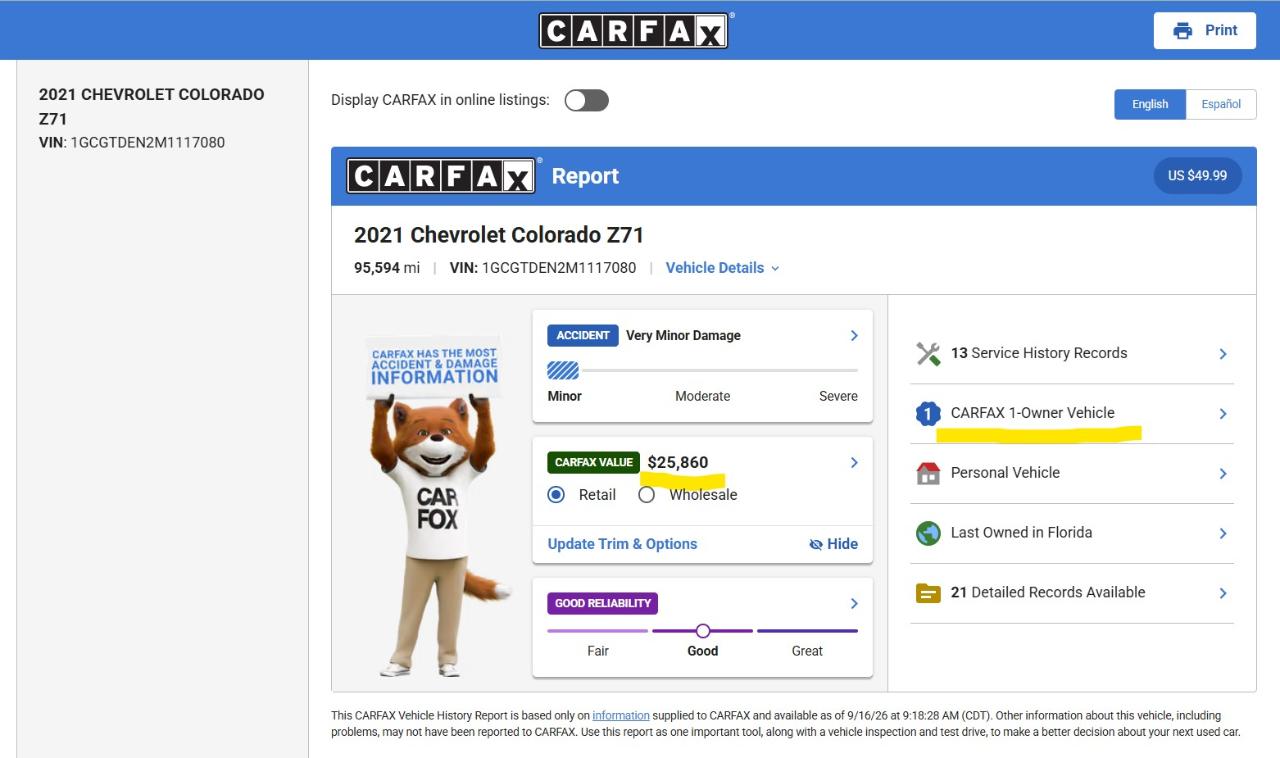Viewport: 1280px width, 758px height.
Task: Follow the information link in the disclaimer
Action: tap(621, 715)
